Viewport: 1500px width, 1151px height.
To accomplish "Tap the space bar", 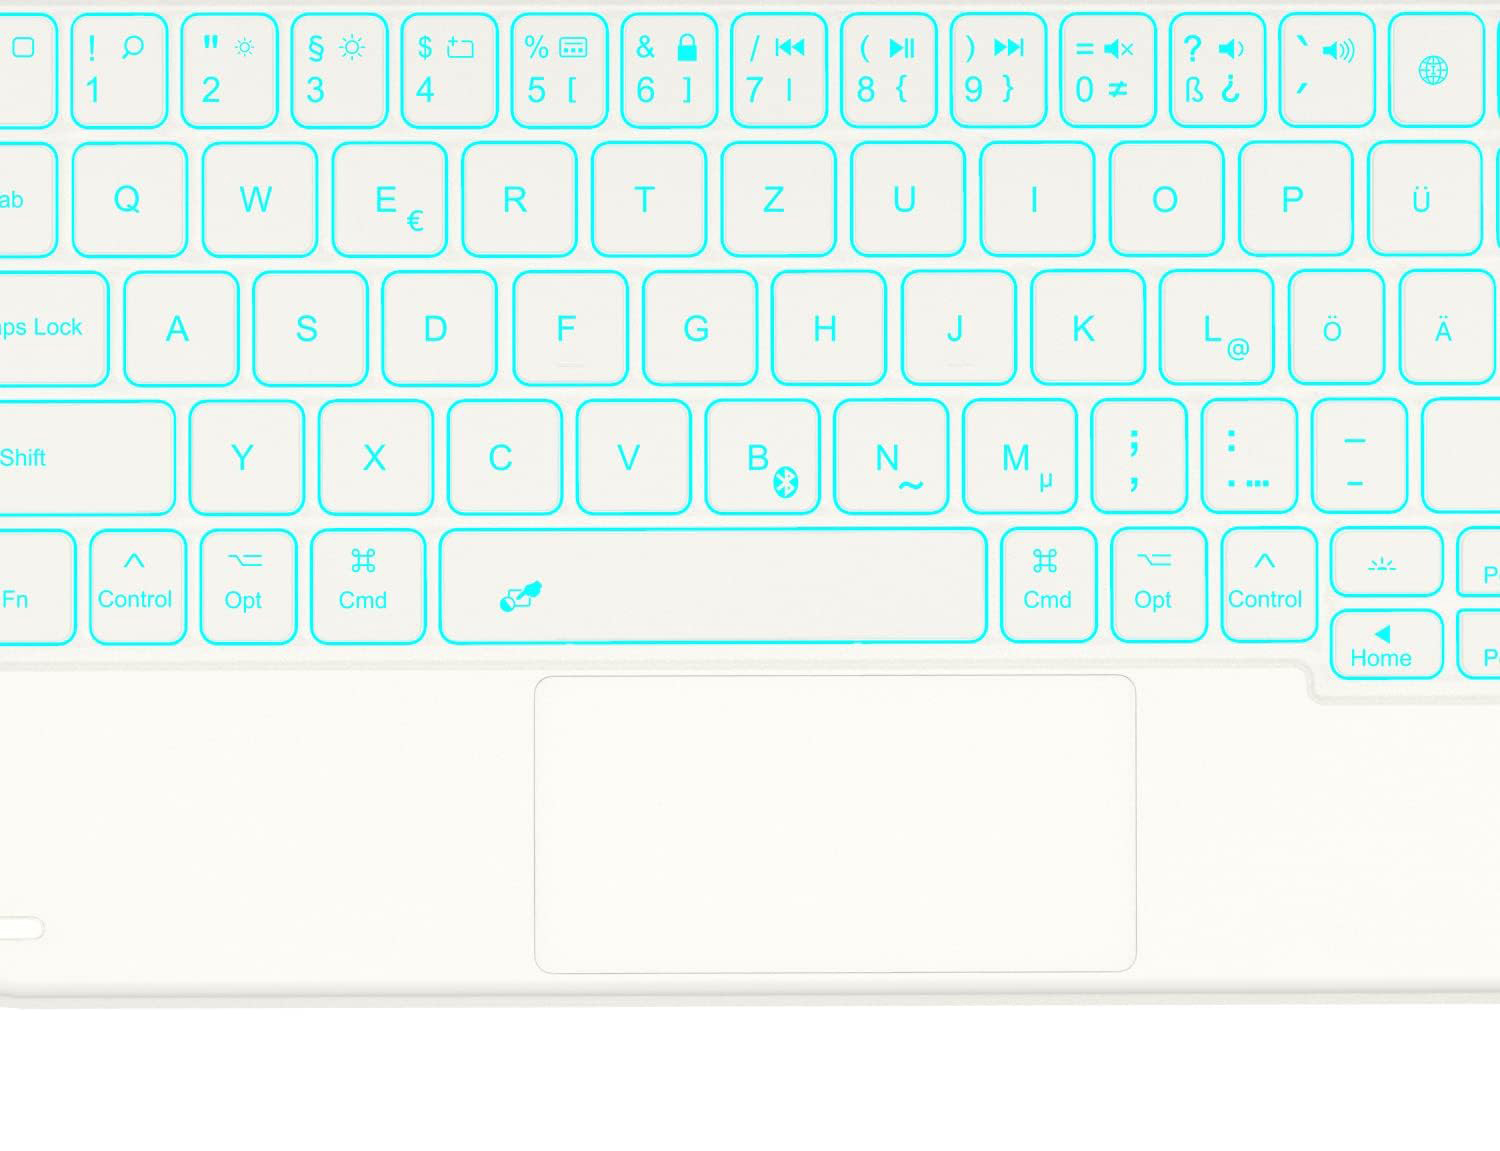I will point(713,586).
